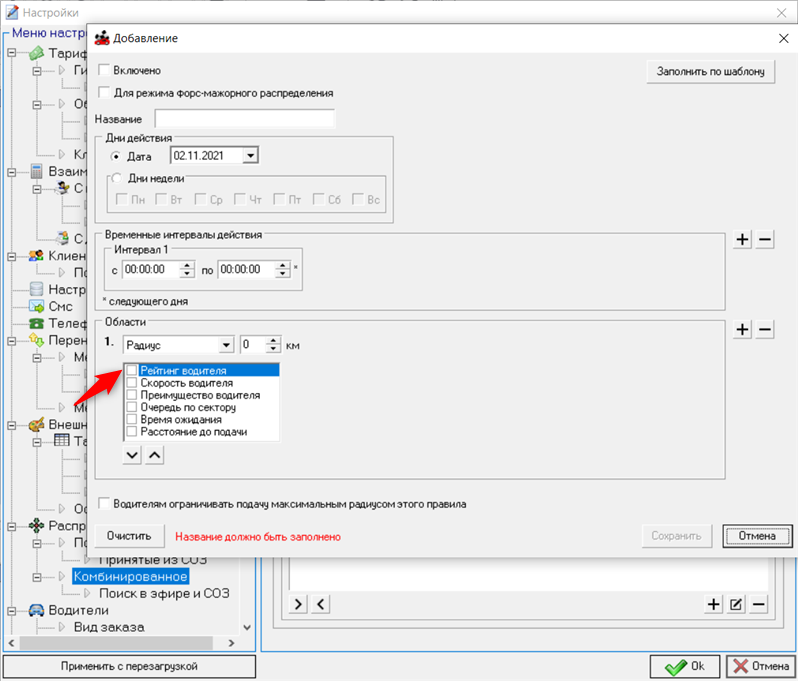
Task: Click "Применить с перезагрузкой" button
Action: click(129, 666)
